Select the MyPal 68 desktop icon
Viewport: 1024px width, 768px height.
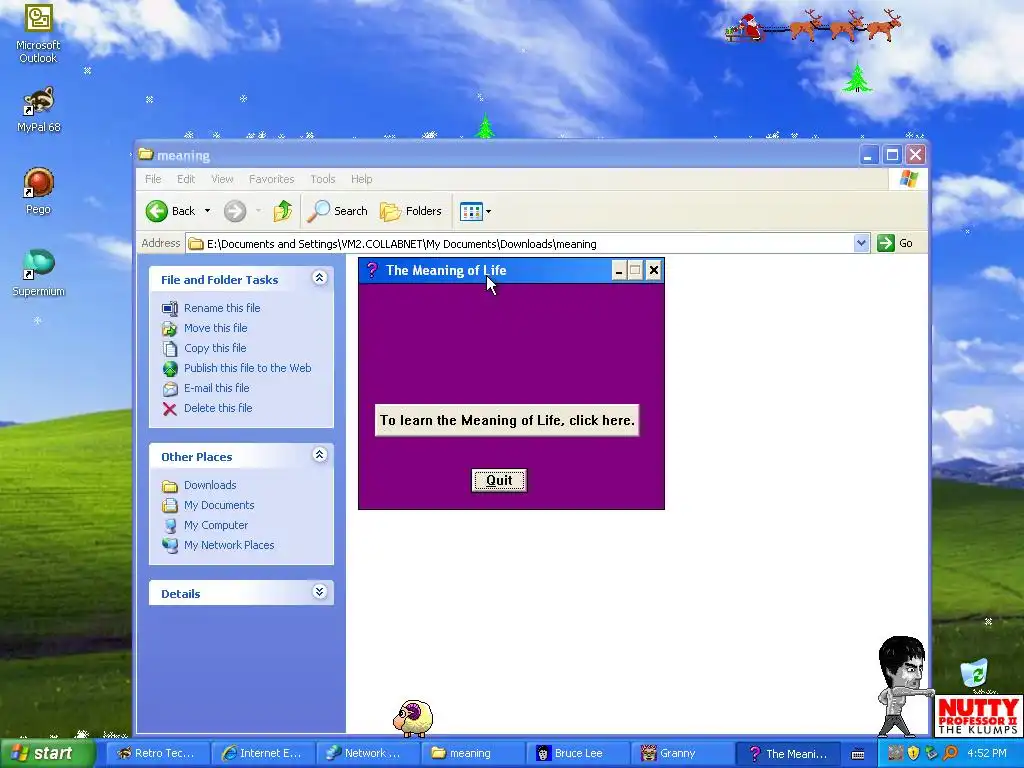pos(38,110)
